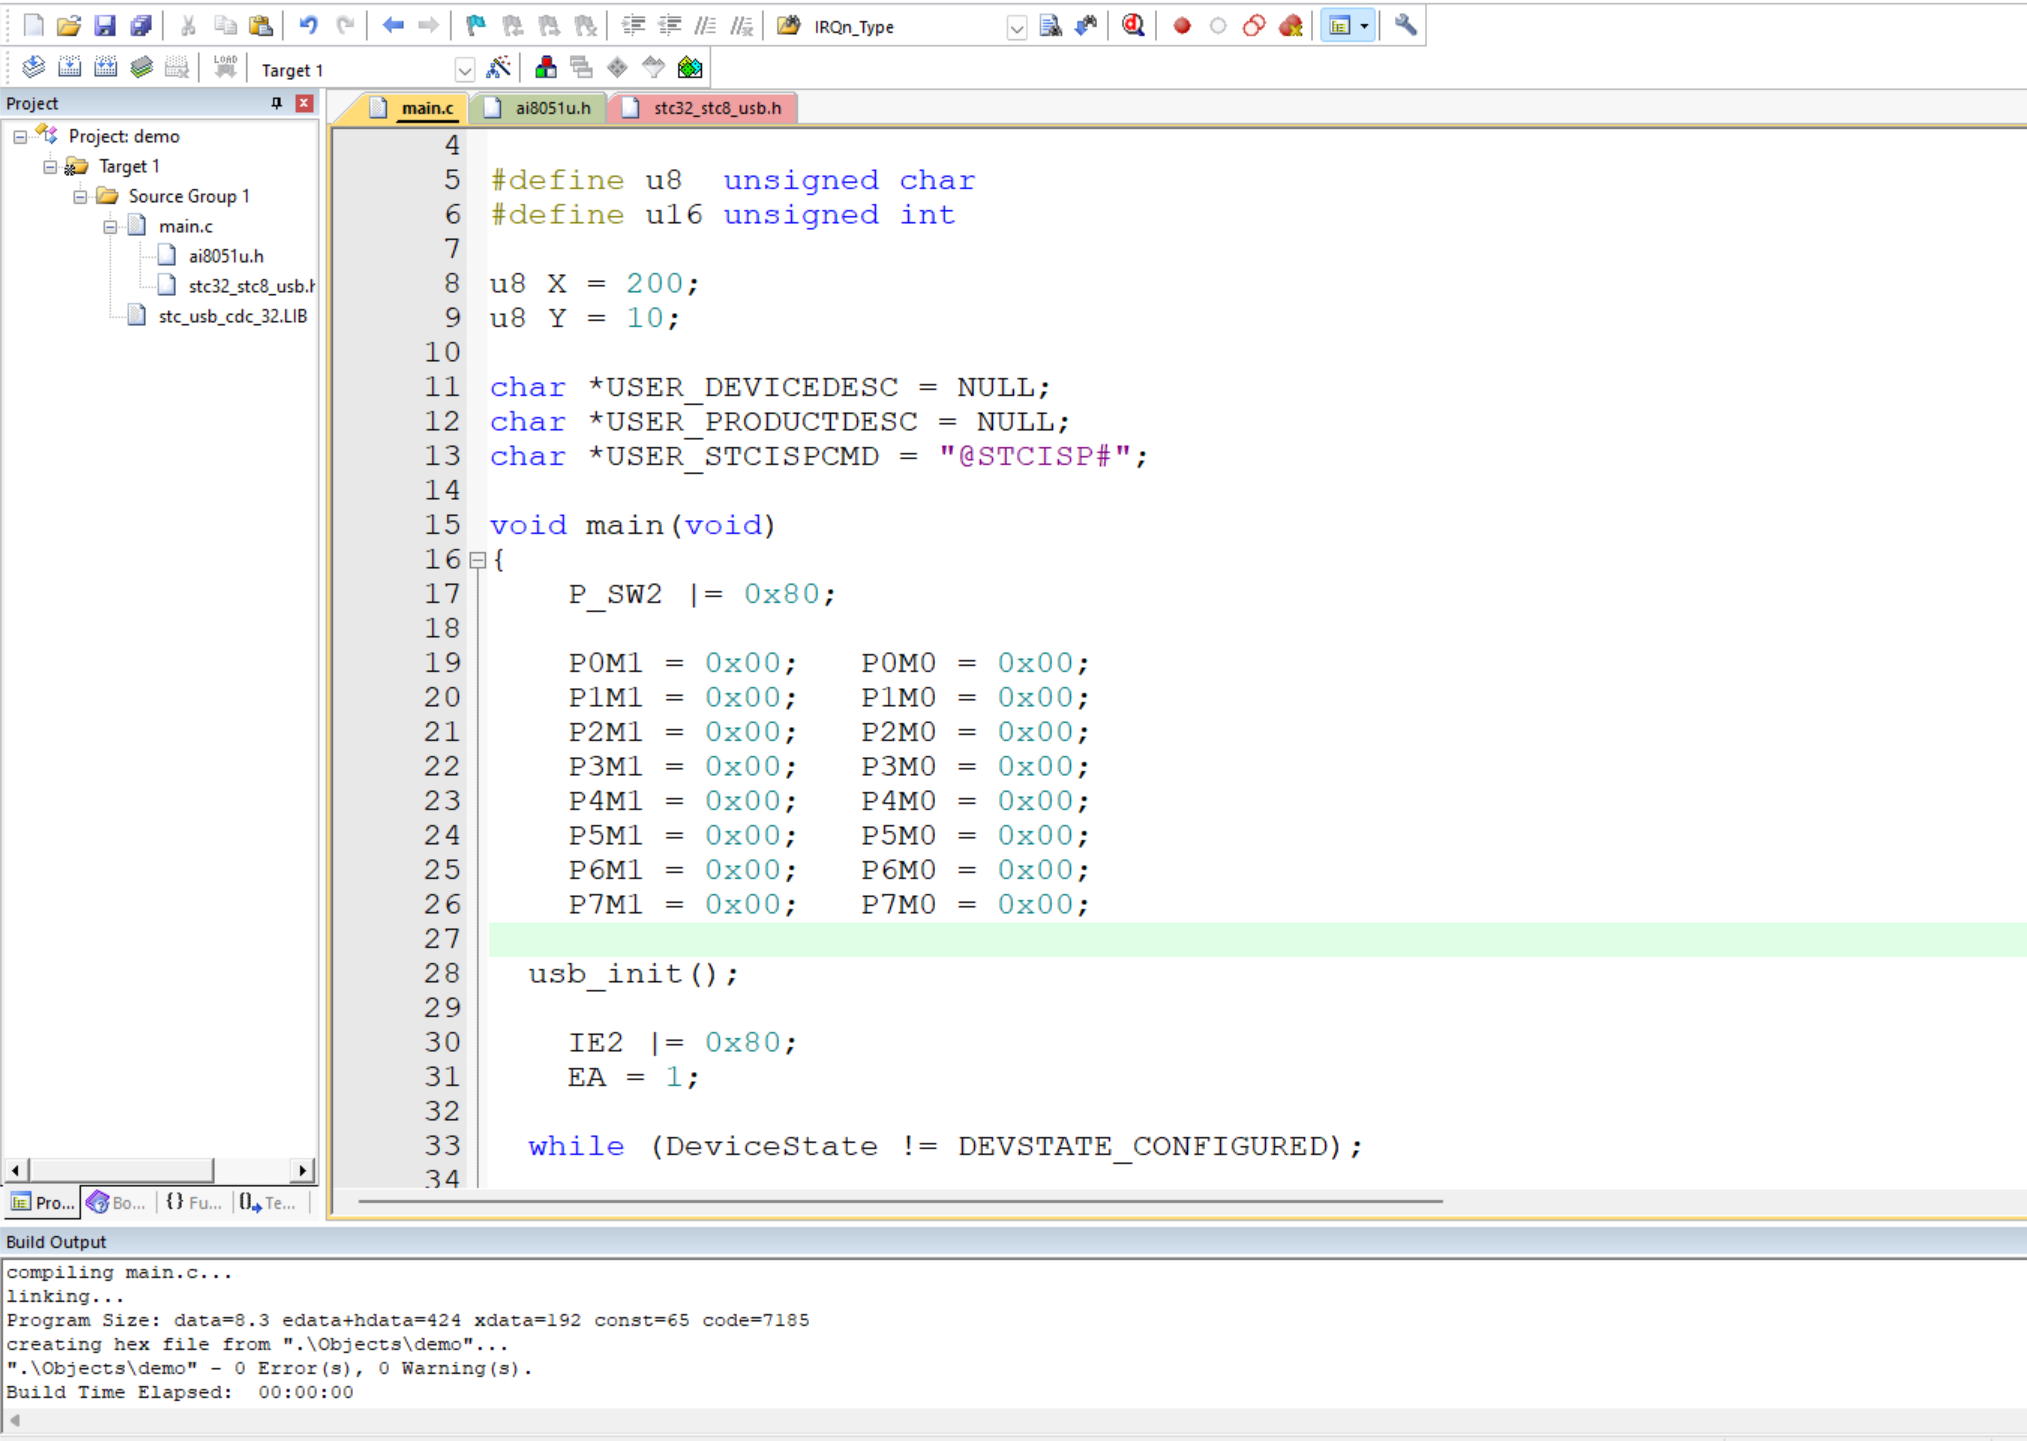Cut the selection with the scissors icon

(x=188, y=26)
